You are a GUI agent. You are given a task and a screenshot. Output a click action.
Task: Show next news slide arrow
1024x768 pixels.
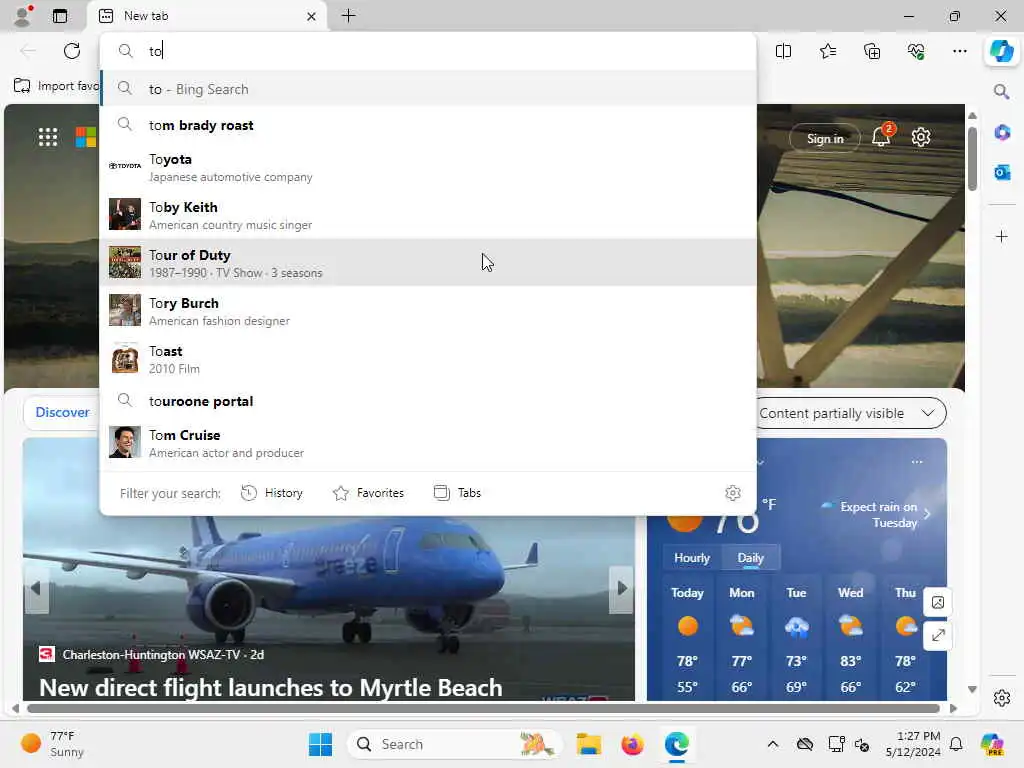(621, 588)
